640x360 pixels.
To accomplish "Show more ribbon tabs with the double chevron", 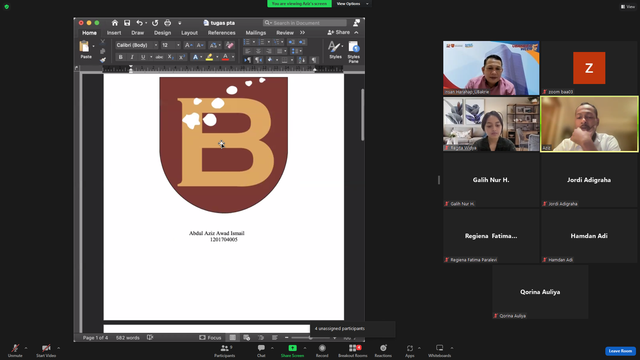I will [302, 33].
